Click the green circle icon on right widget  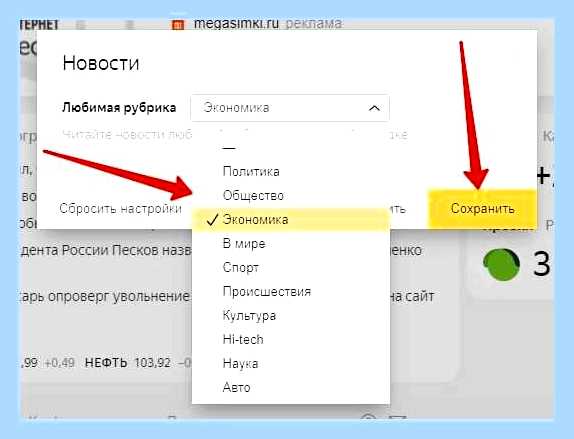(x=502, y=264)
